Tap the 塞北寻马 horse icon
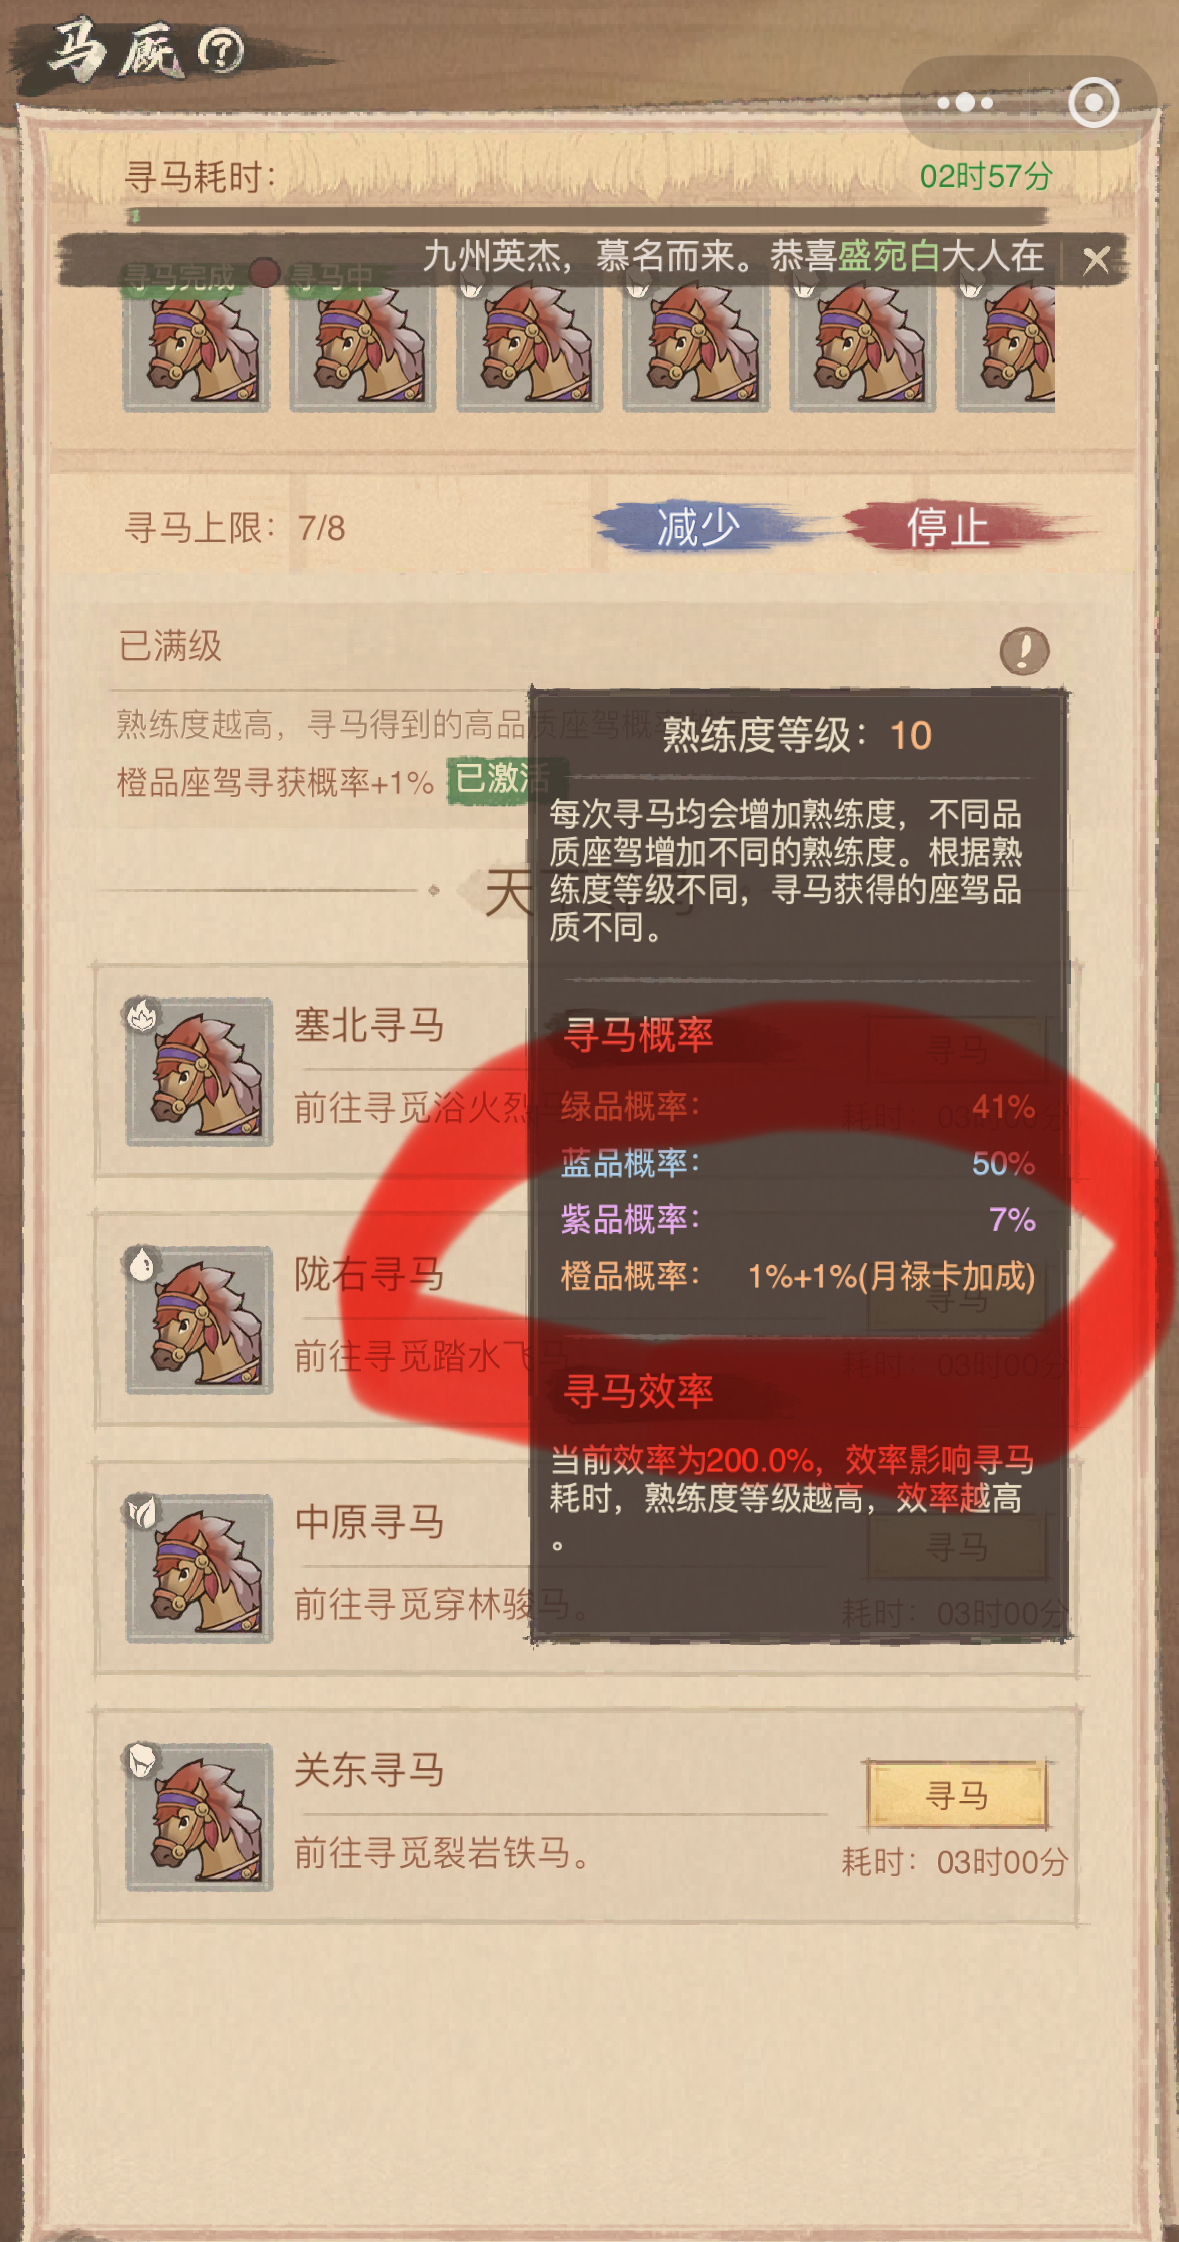The height and width of the screenshot is (2242, 1179). pos(199,1071)
